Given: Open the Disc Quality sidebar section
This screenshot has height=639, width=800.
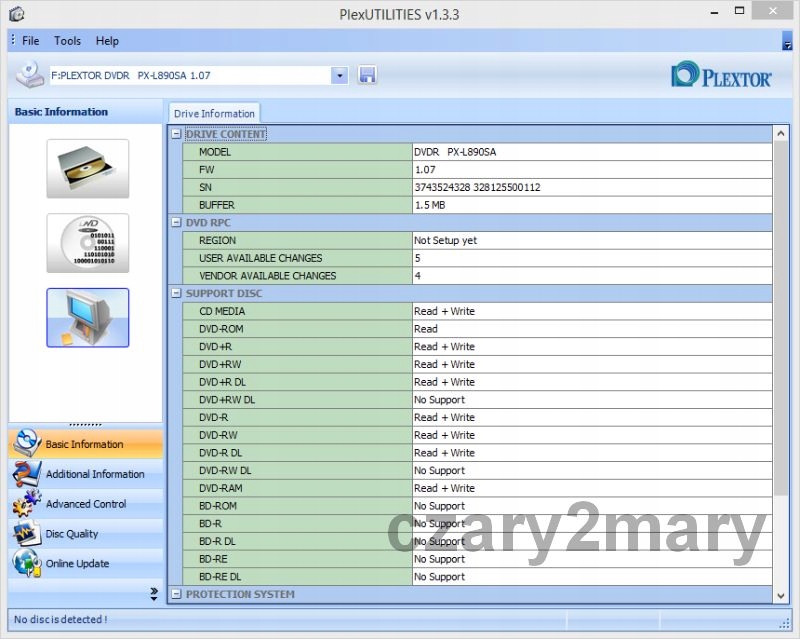Looking at the screenshot, I should [86, 533].
